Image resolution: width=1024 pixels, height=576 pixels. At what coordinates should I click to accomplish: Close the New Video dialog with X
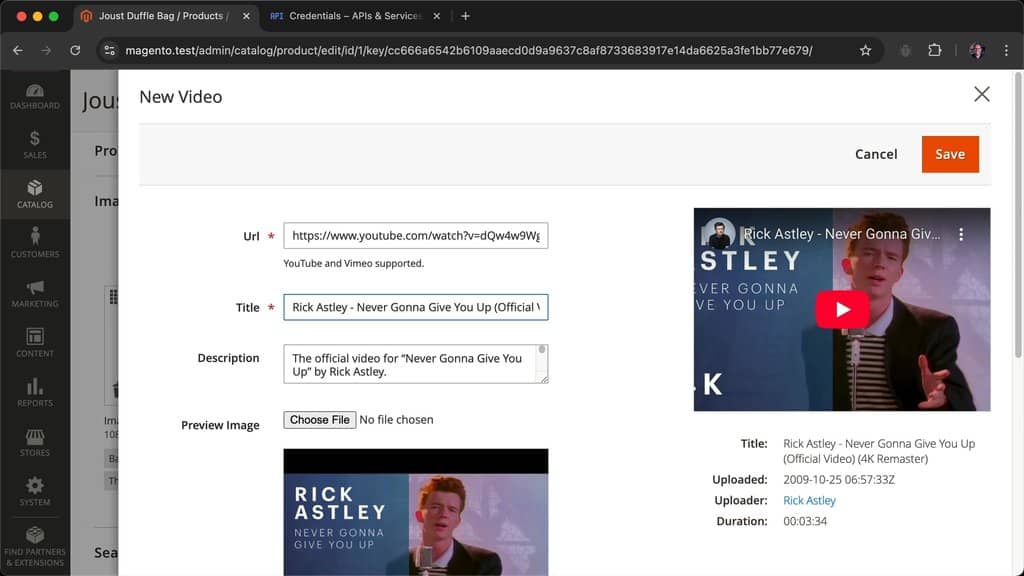tap(981, 94)
